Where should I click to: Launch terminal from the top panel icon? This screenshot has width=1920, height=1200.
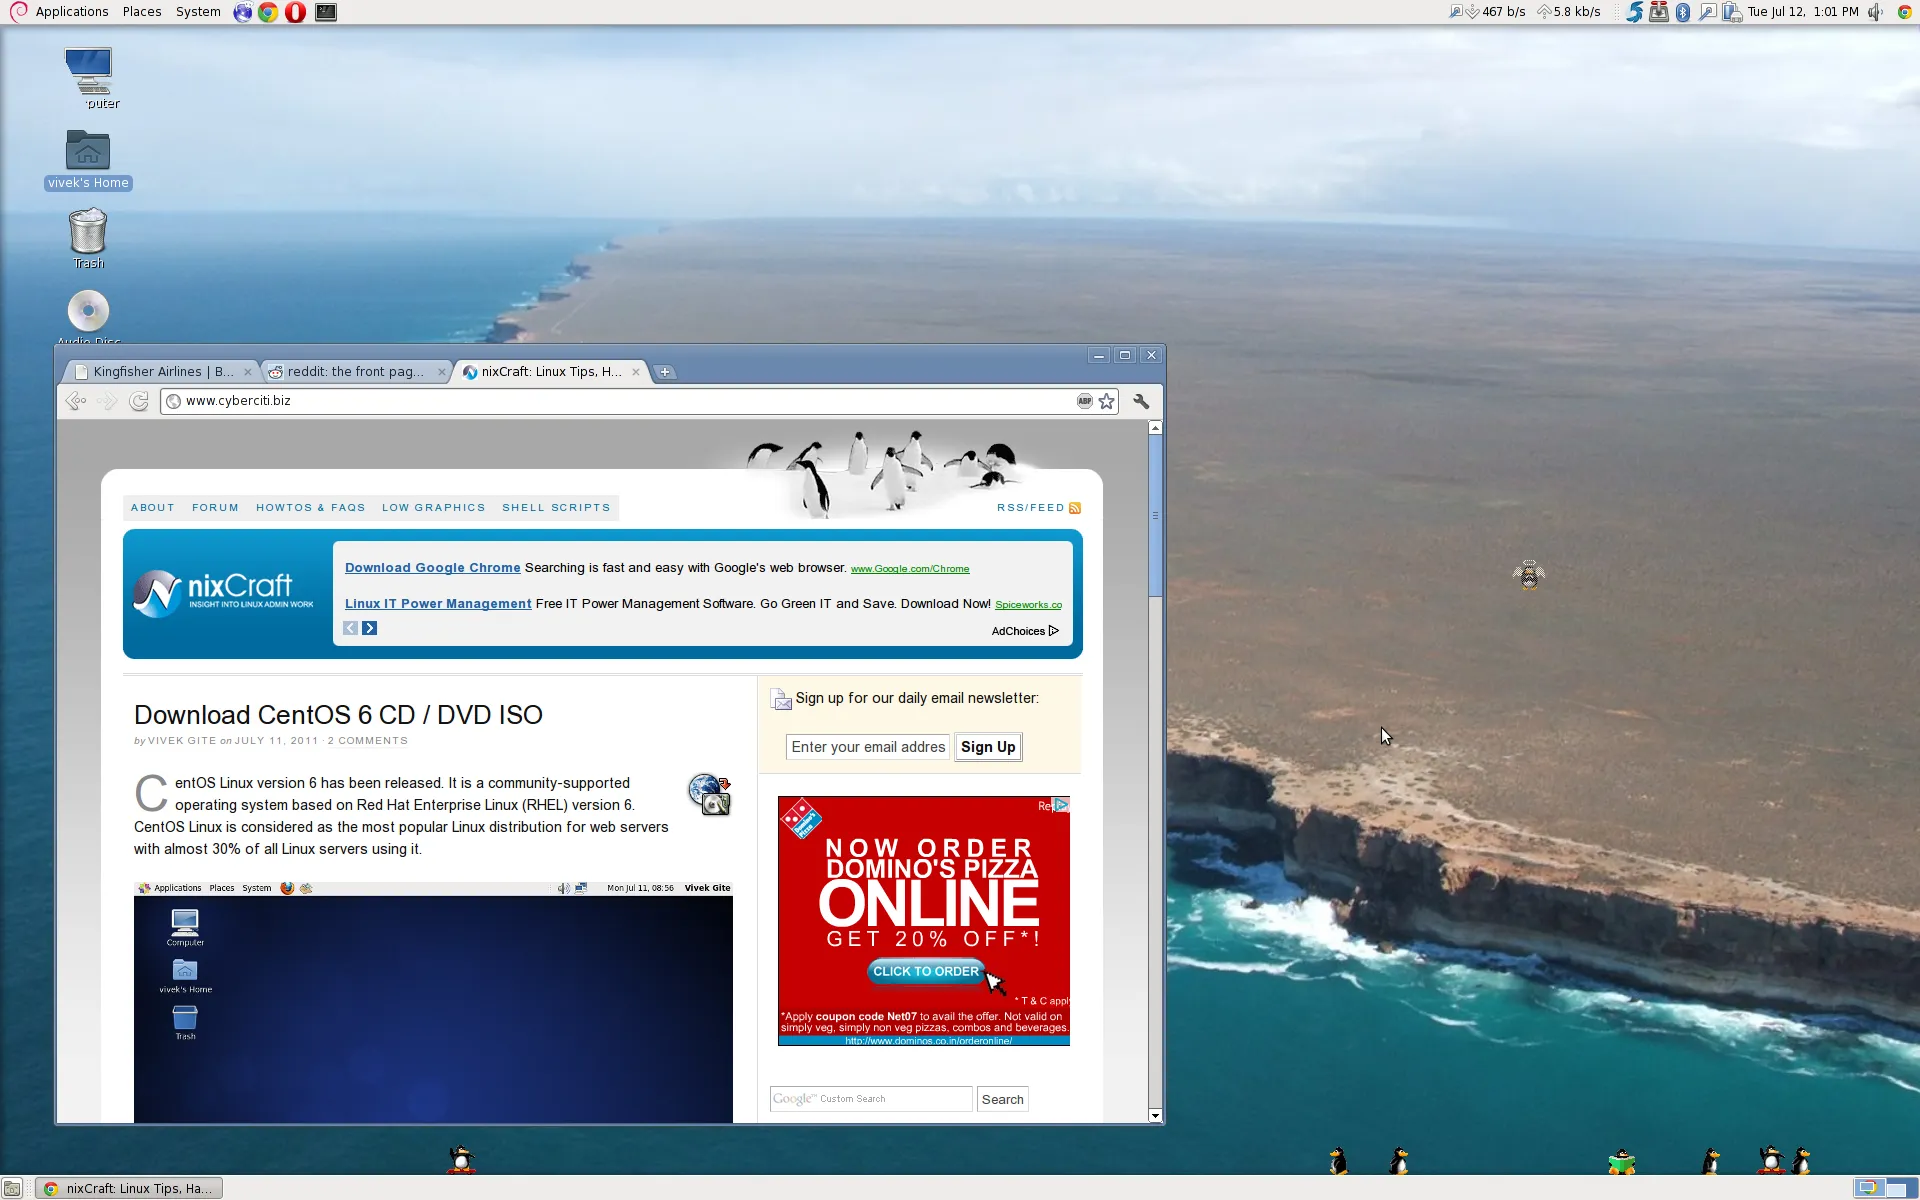[x=326, y=12]
